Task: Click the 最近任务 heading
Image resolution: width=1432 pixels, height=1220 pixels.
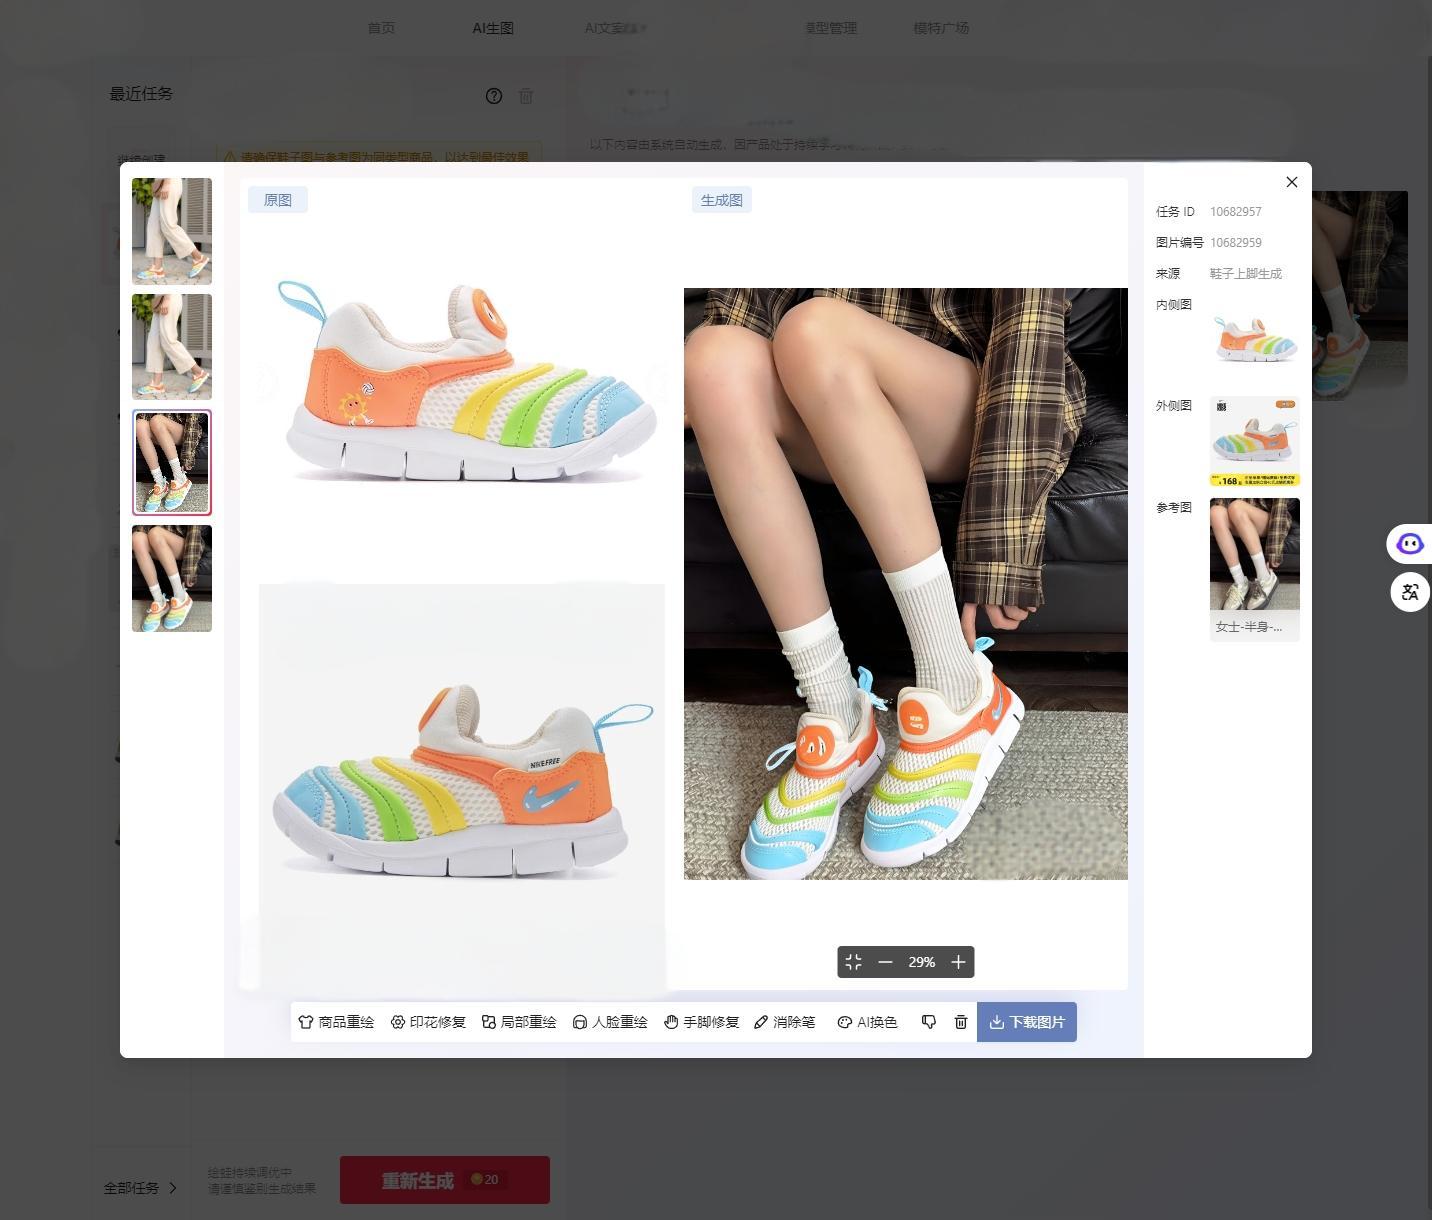Action: click(x=141, y=94)
